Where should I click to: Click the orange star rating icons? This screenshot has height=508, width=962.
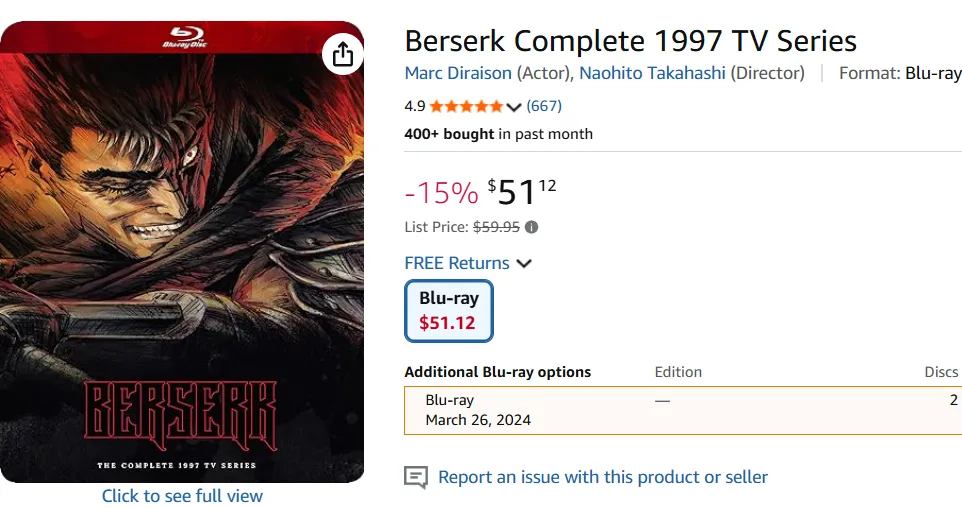467,106
